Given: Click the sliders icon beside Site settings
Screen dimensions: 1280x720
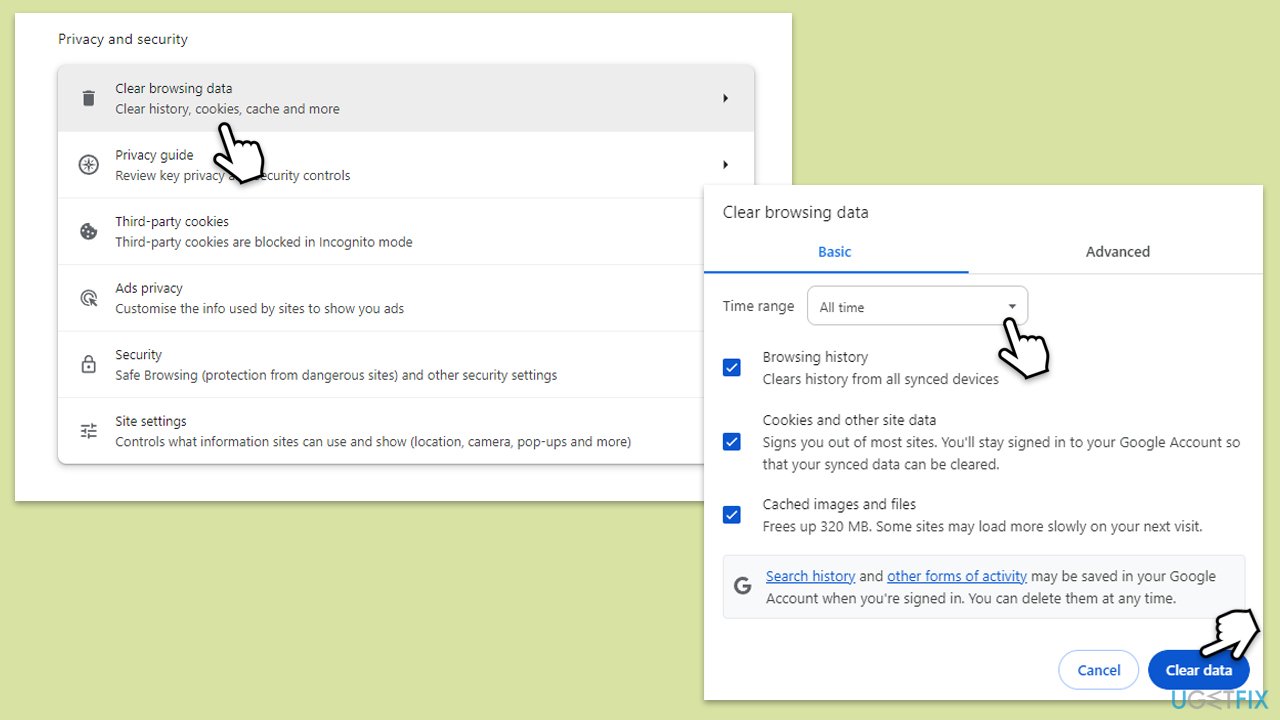Looking at the screenshot, I should pos(89,431).
